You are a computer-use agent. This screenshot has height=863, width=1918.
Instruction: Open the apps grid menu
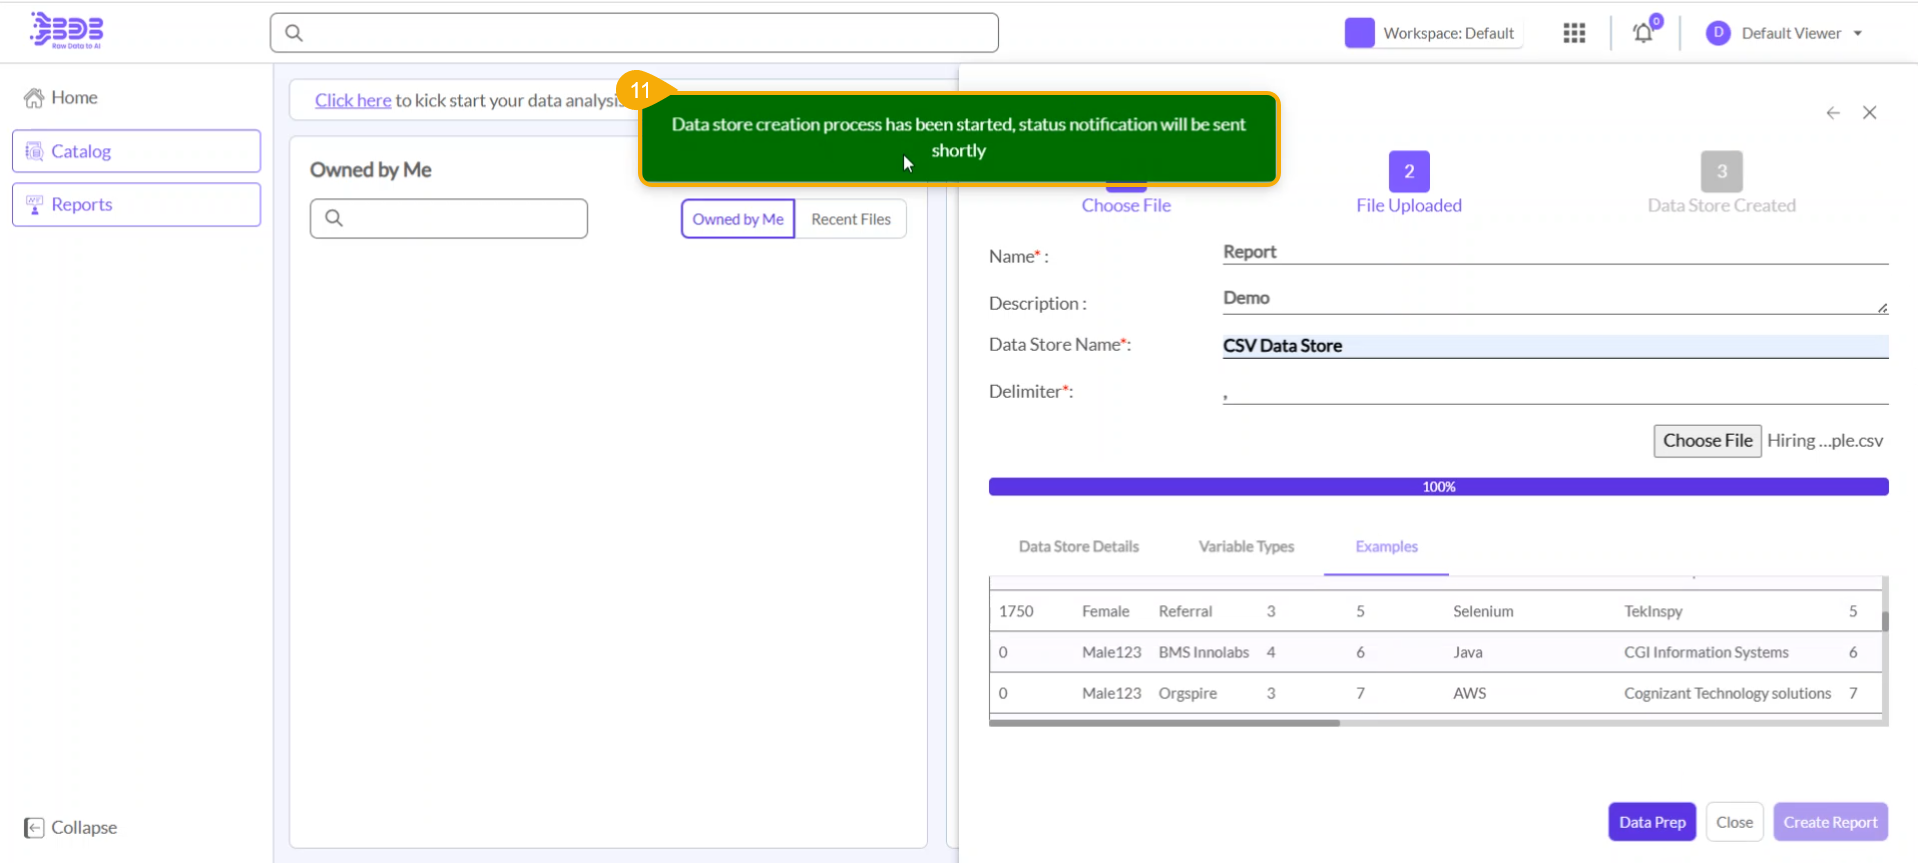coord(1574,33)
